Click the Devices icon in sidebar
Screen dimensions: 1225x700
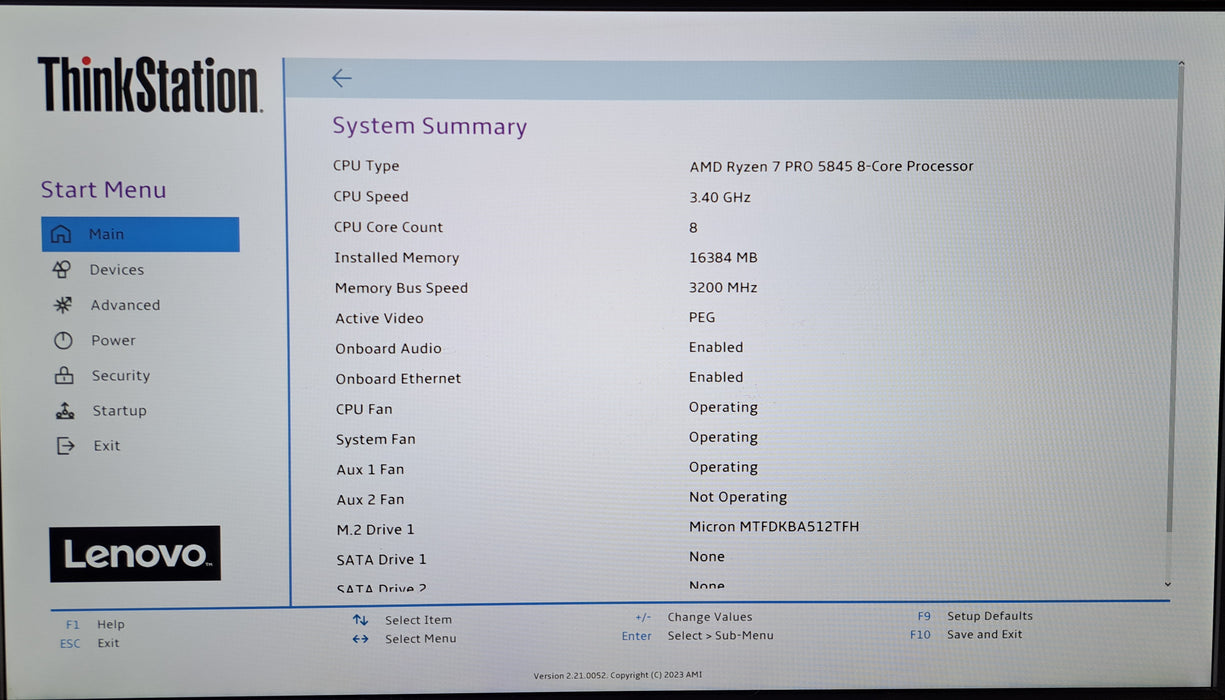pos(61,269)
